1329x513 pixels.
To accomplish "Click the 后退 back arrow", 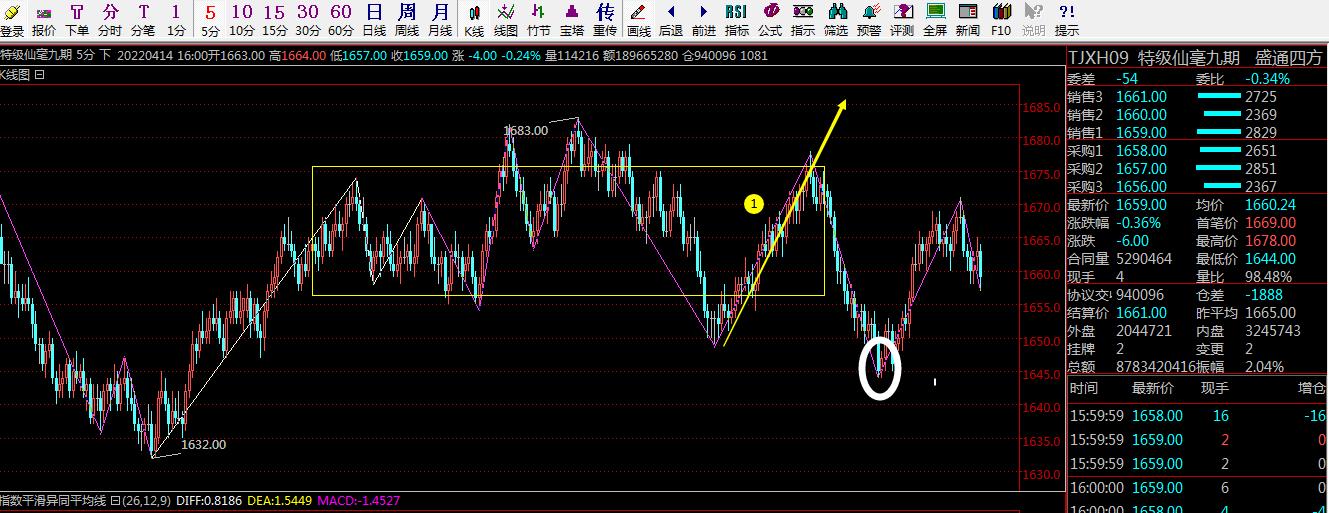I will pyautogui.click(x=671, y=19).
